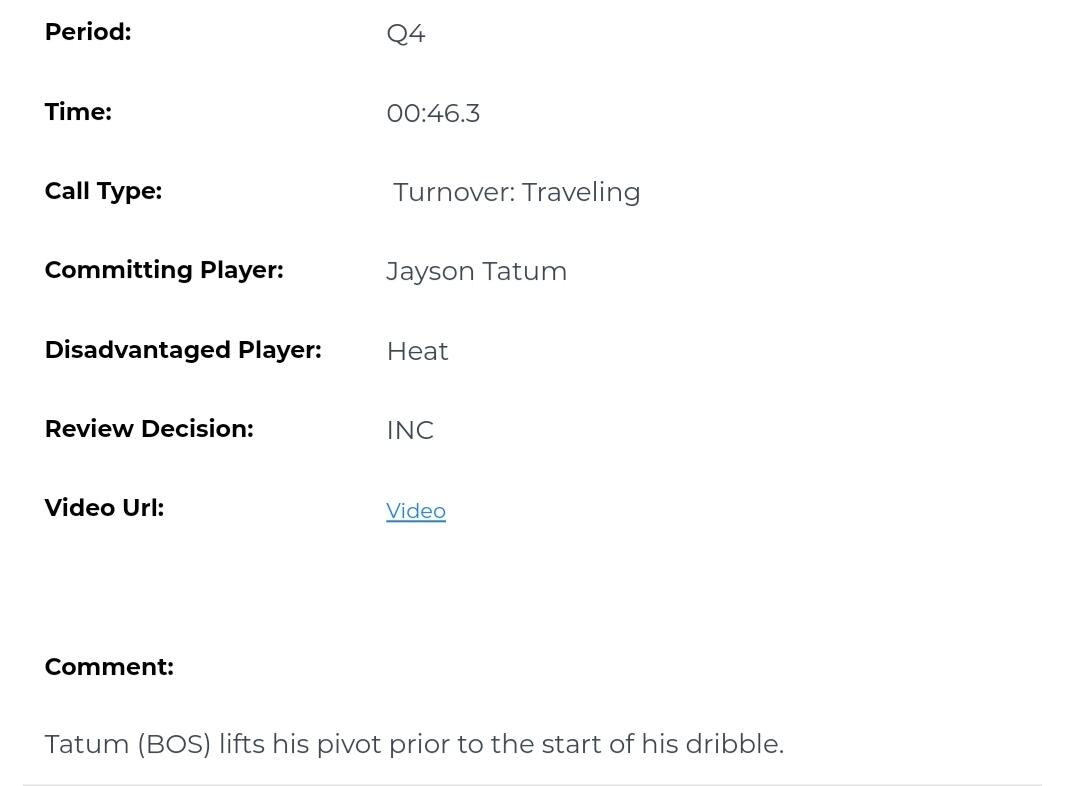Select the INC review decision value
Screen dimensions: 1080x786
410,430
